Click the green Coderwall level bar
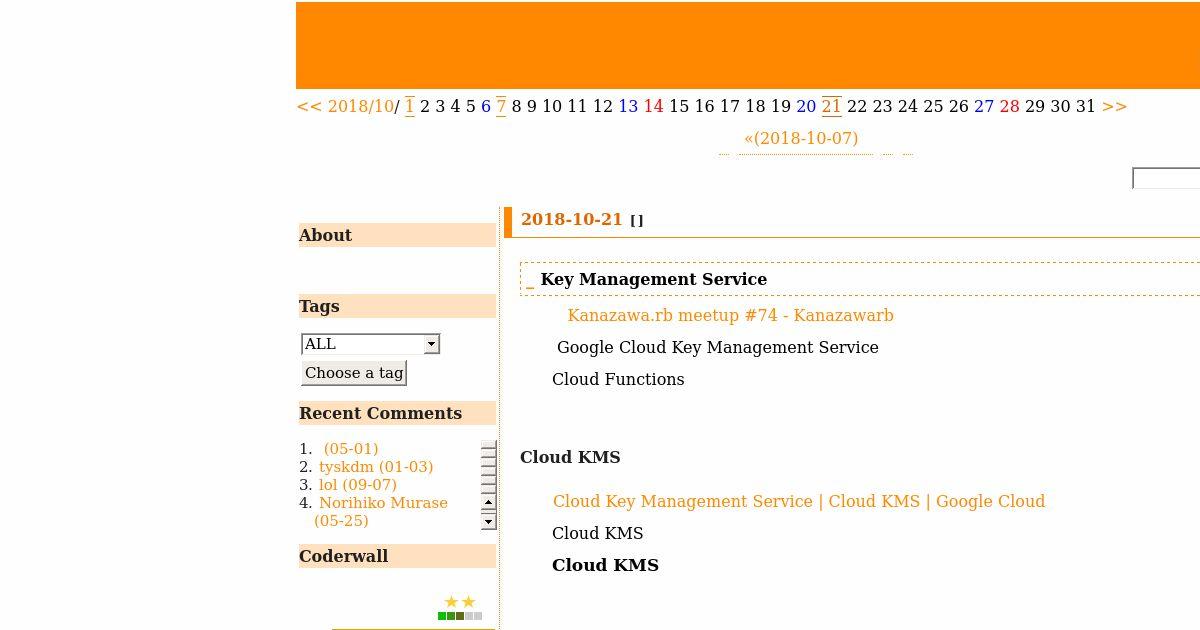The width and height of the screenshot is (1200, 630). (460, 616)
